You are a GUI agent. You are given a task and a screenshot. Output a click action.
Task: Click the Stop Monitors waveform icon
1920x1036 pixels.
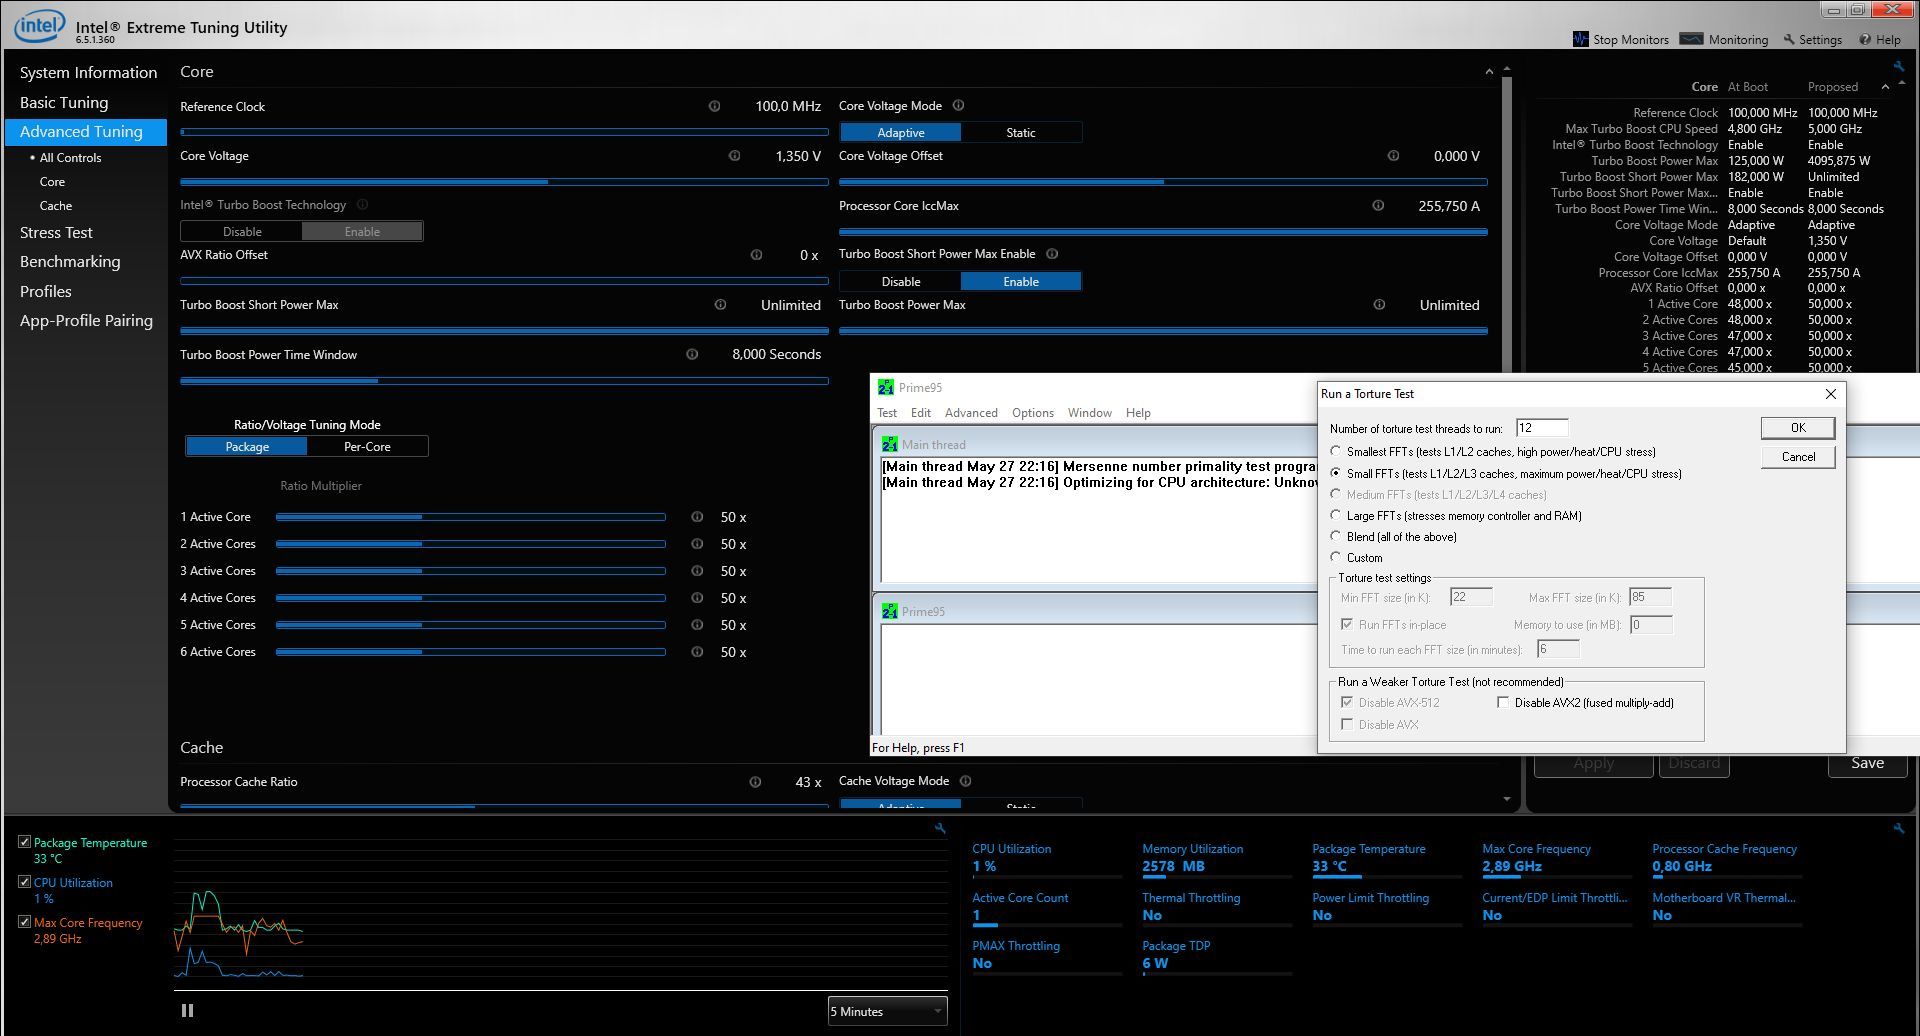tap(1580, 39)
